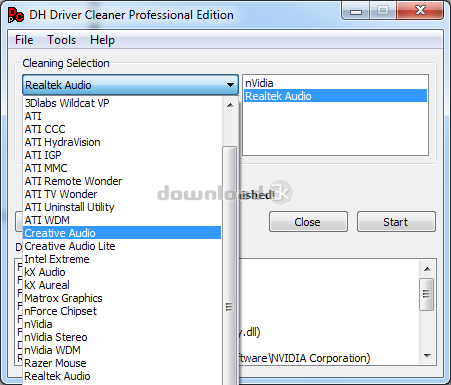This screenshot has width=451, height=385.
Task: Click the dropdown list scroll-up arrow
Action: point(230,105)
